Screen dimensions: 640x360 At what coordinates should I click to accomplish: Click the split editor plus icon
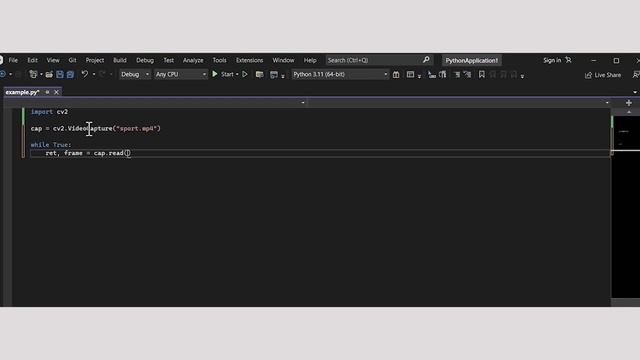[x=629, y=103]
